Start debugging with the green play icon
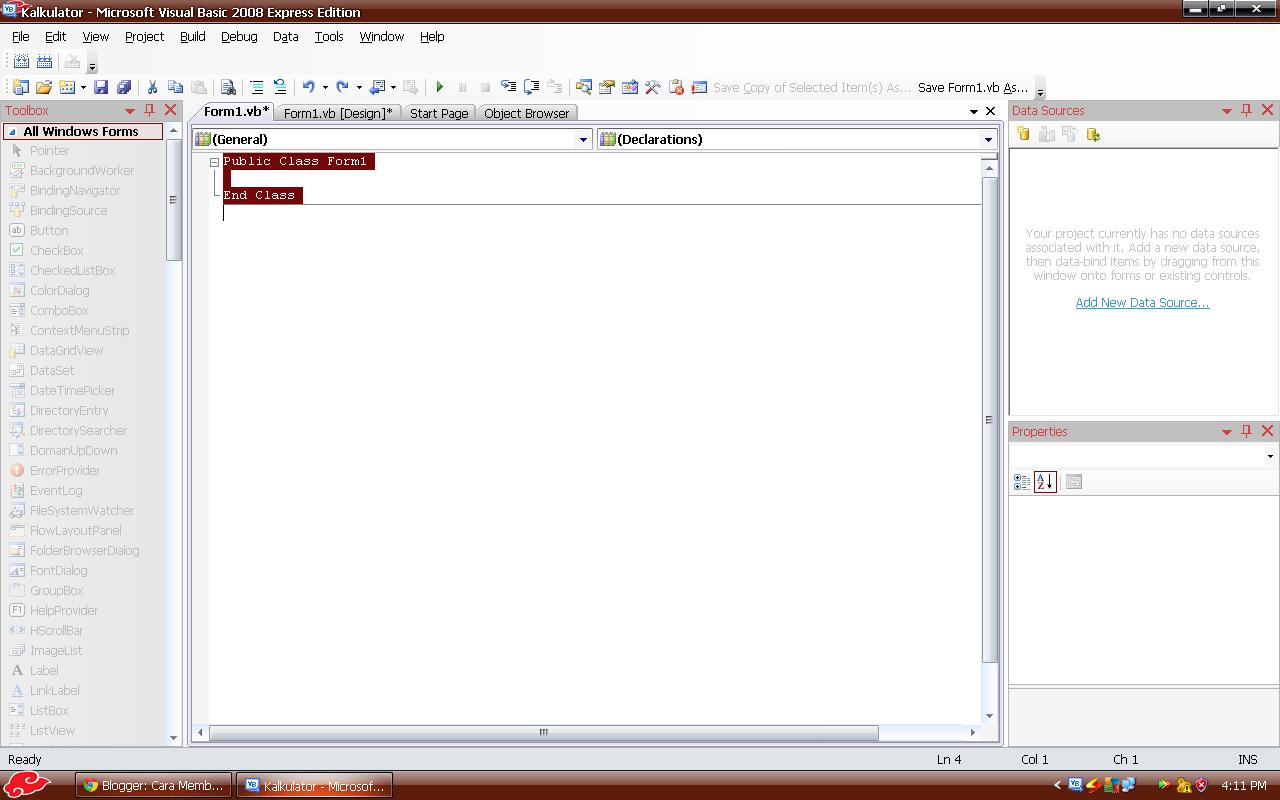This screenshot has height=800, width=1280. click(439, 87)
